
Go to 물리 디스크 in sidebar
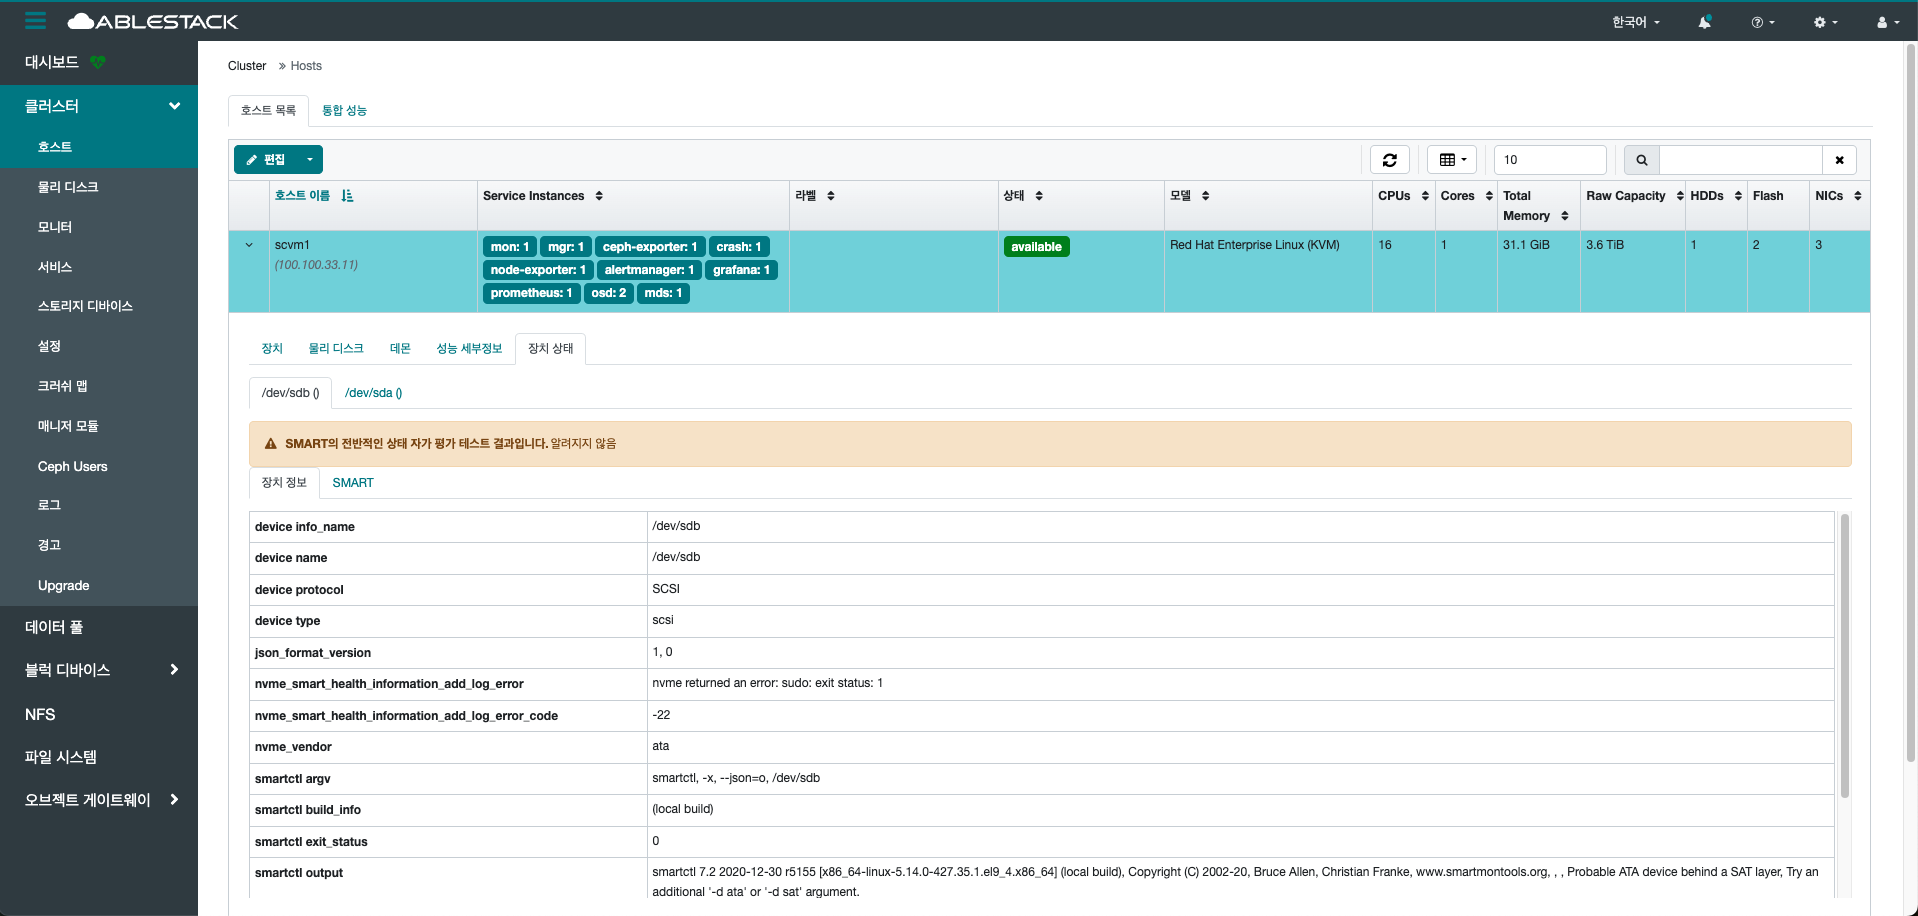click(x=68, y=187)
